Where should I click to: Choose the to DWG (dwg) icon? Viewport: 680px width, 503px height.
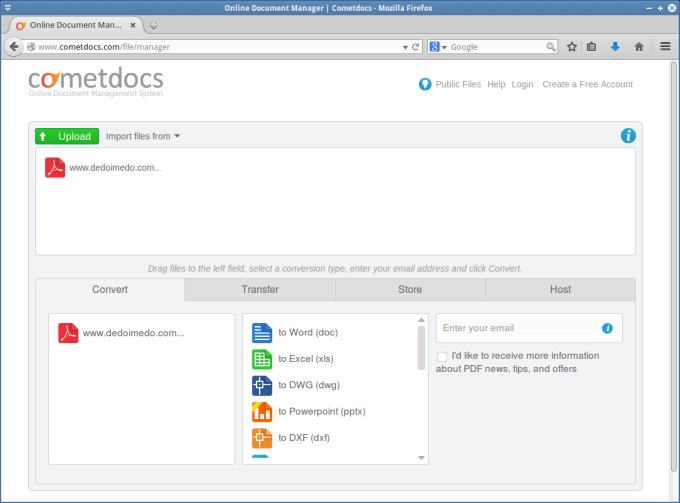click(x=262, y=385)
